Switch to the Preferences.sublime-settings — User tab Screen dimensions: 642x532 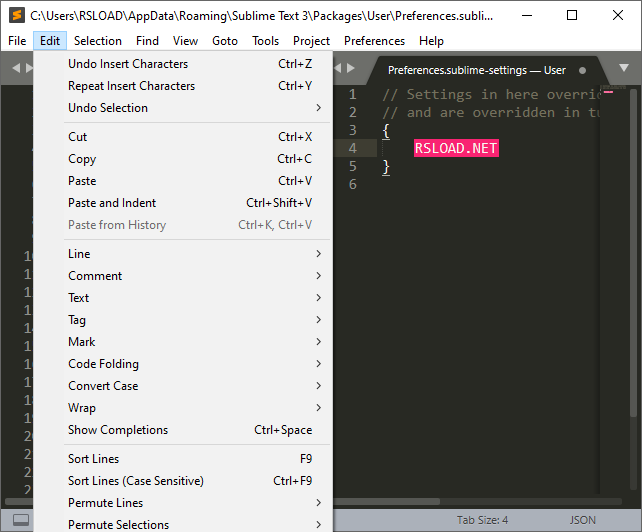tap(476, 70)
